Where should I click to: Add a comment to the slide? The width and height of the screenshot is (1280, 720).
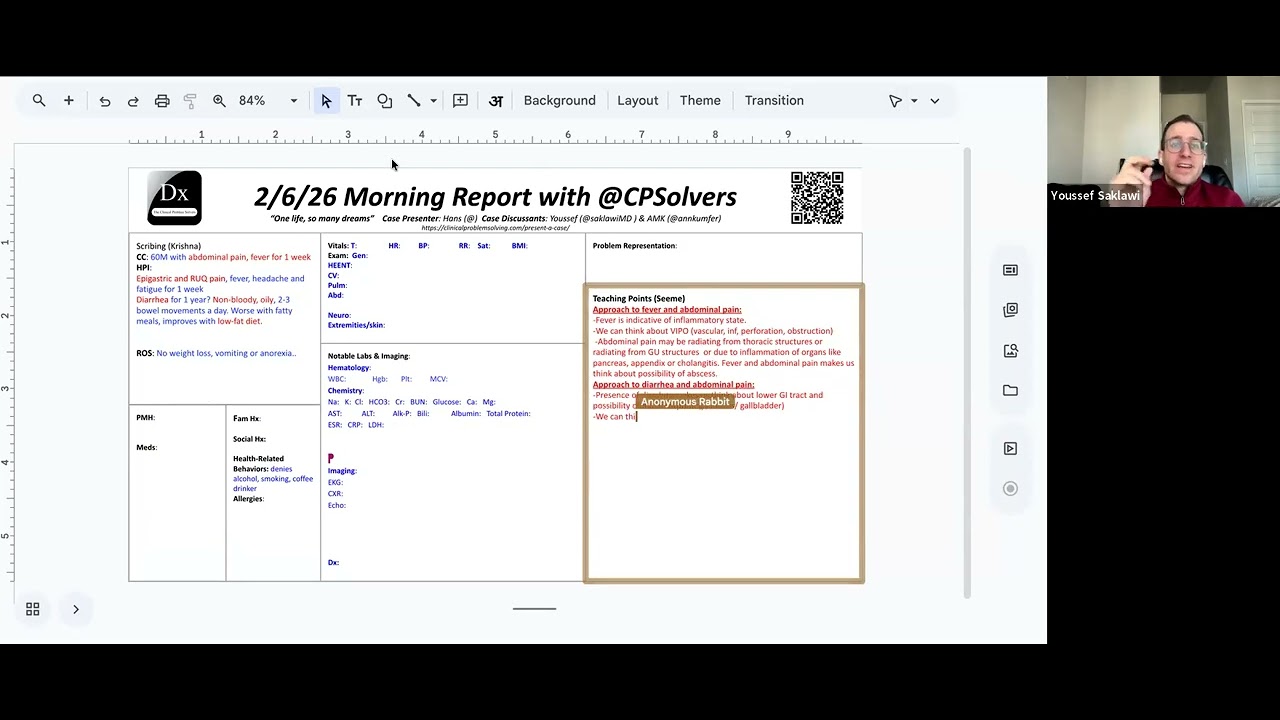pyautogui.click(x=460, y=101)
